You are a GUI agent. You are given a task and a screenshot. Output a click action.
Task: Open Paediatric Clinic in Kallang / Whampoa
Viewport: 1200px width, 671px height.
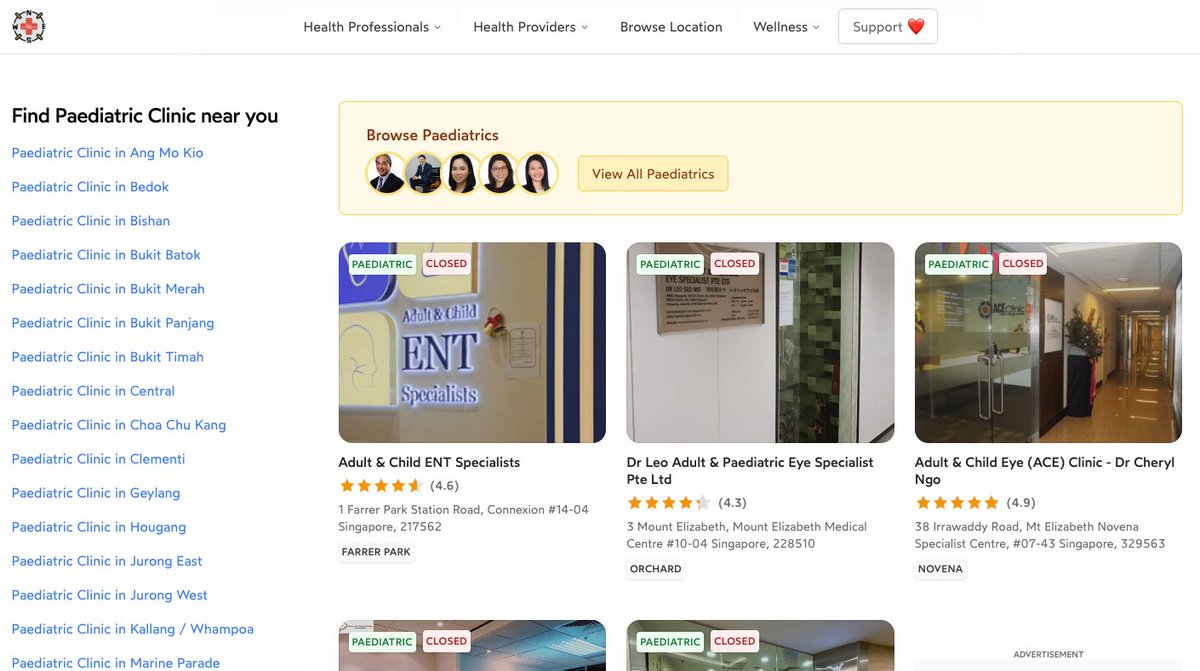[133, 629]
